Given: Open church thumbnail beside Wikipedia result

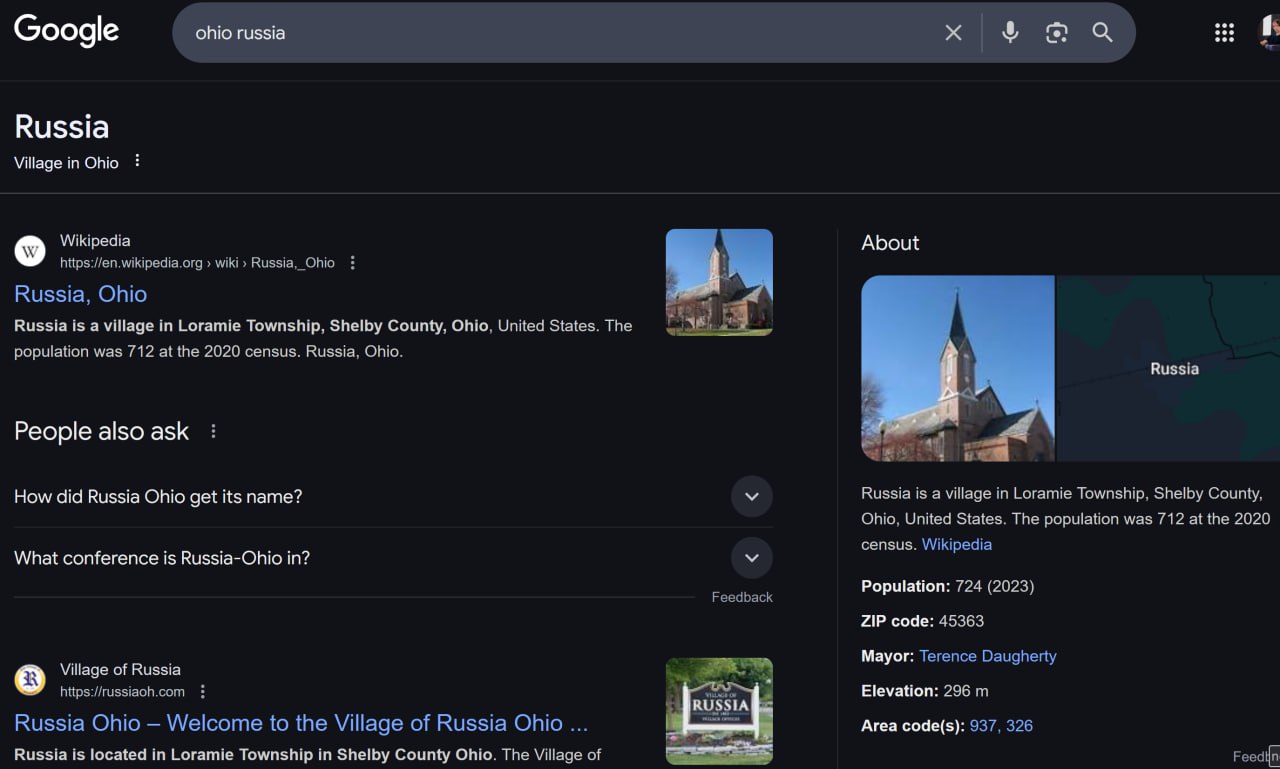Looking at the screenshot, I should (719, 282).
